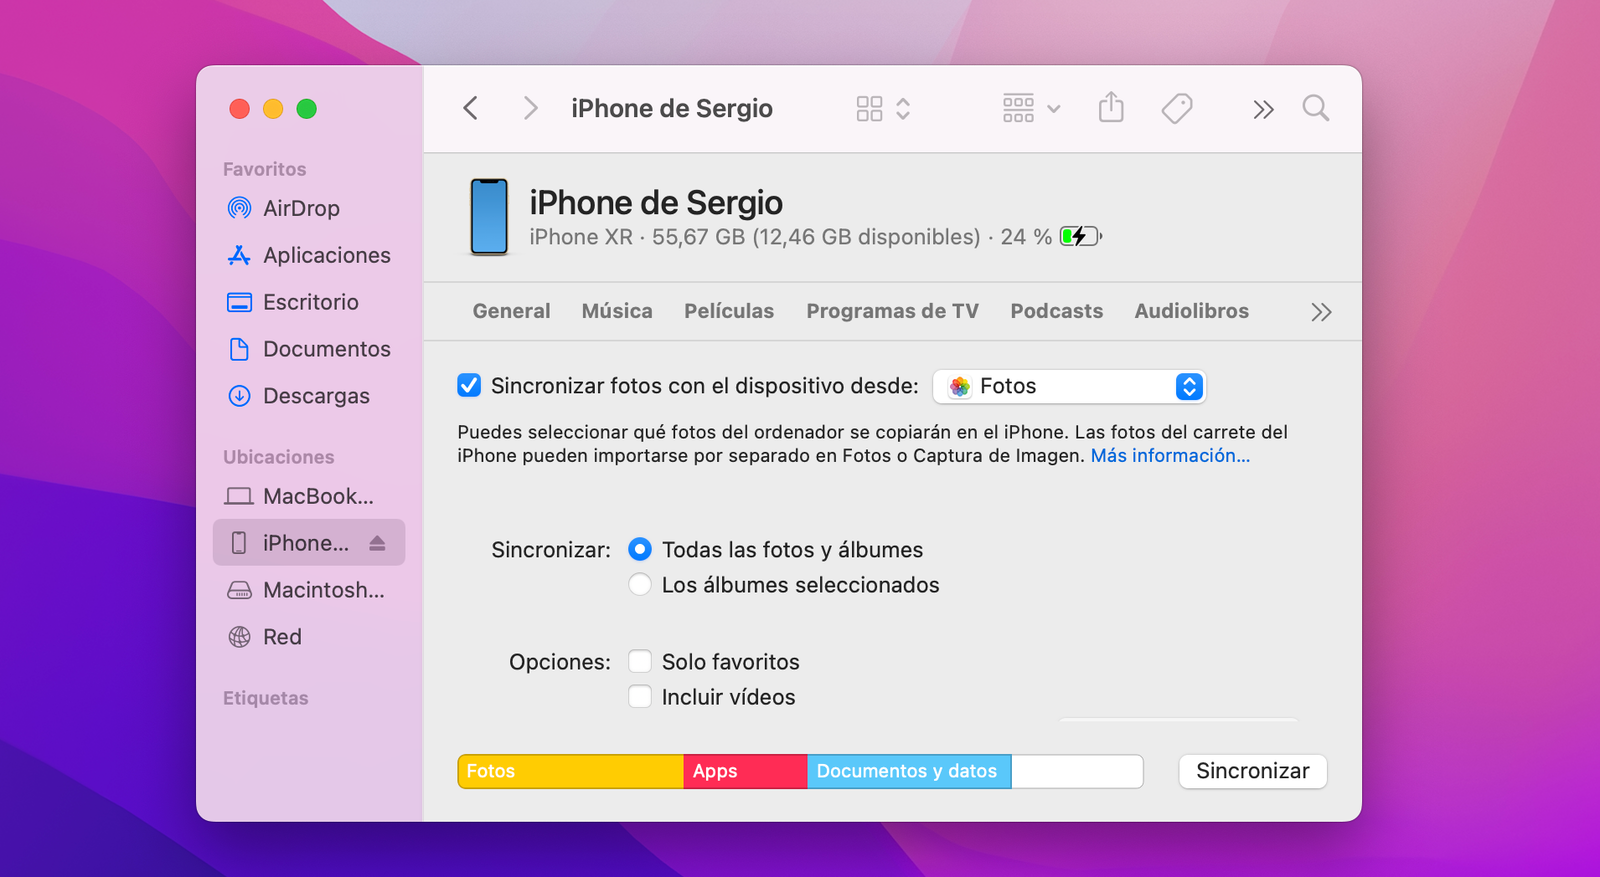Image resolution: width=1600 pixels, height=877 pixels.
Task: Close the Finder window red button
Action: 239,109
